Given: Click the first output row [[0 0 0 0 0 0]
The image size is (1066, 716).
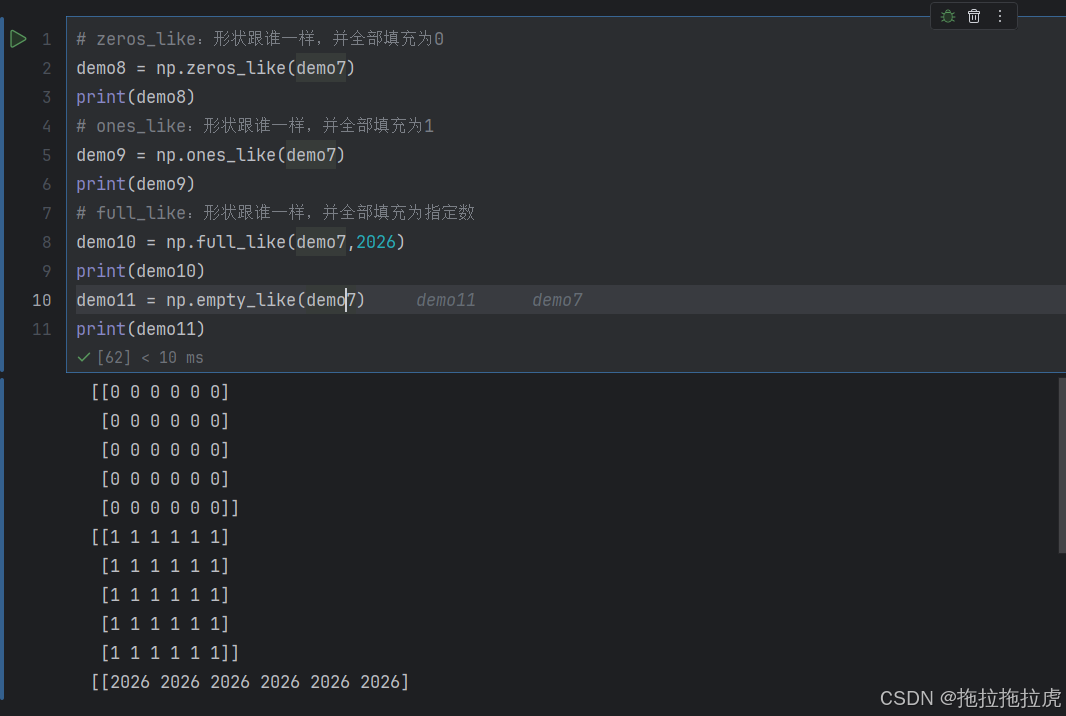Looking at the screenshot, I should point(160,392).
